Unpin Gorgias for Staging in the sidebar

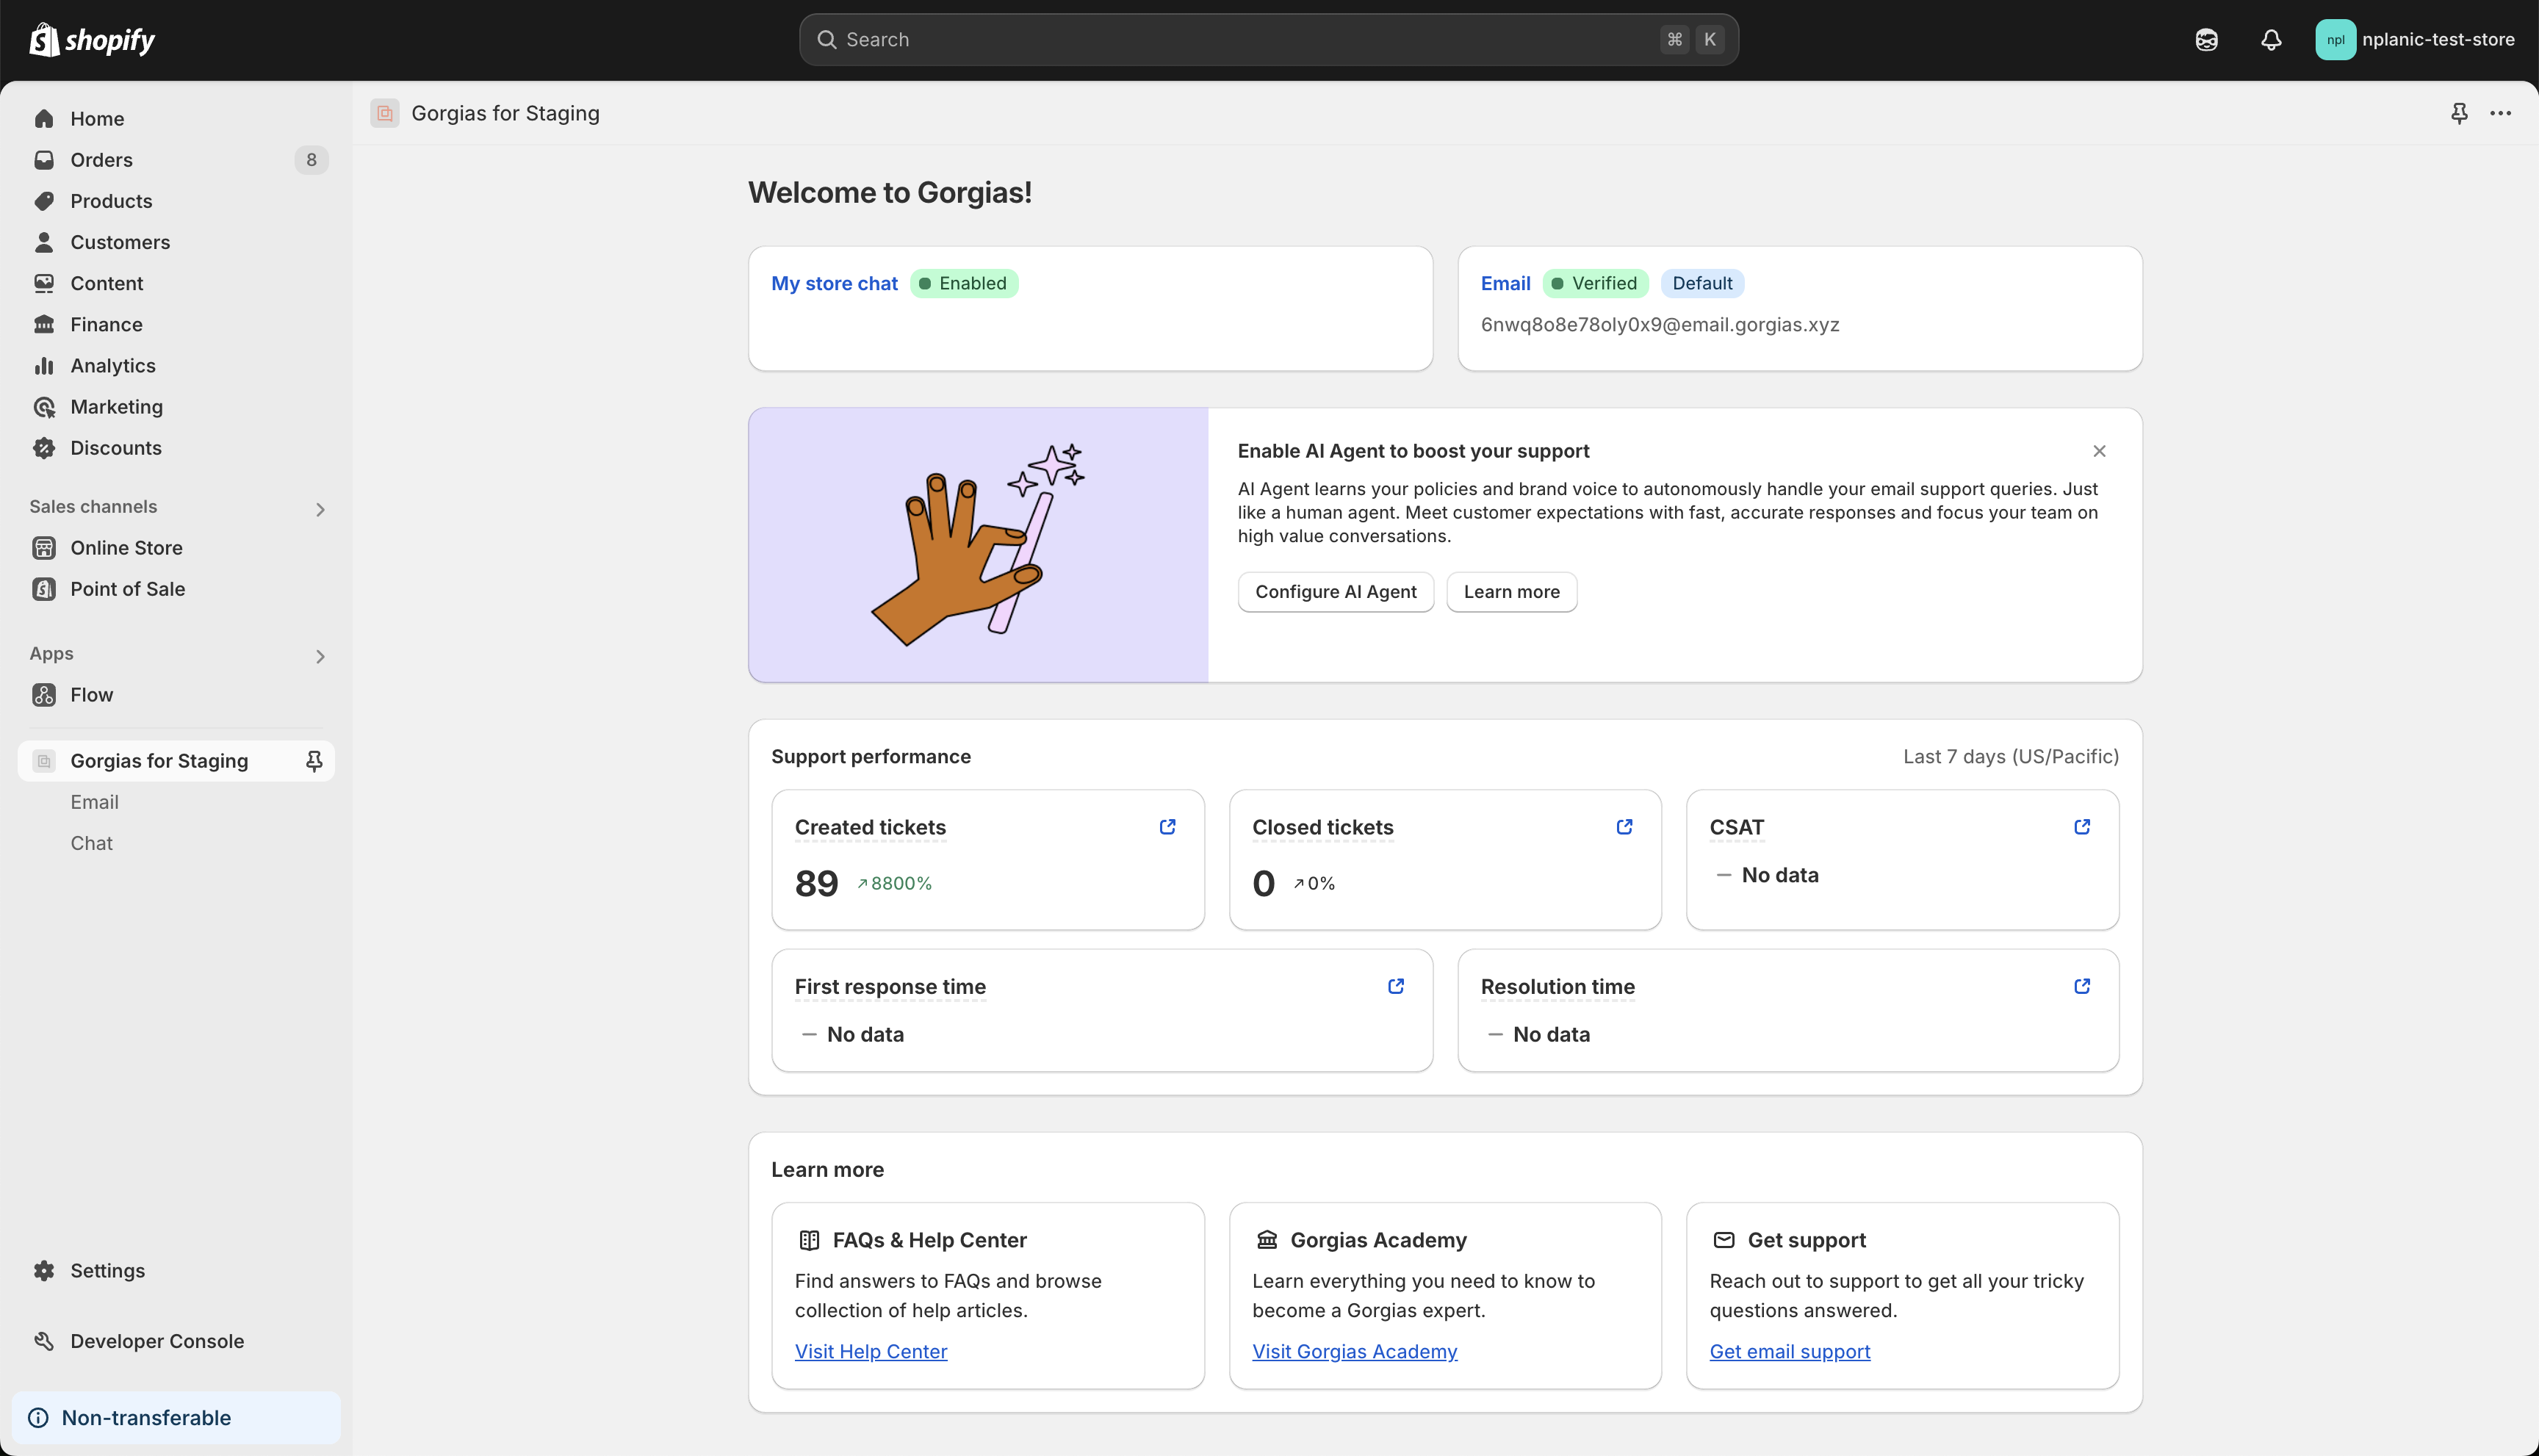[x=314, y=761]
